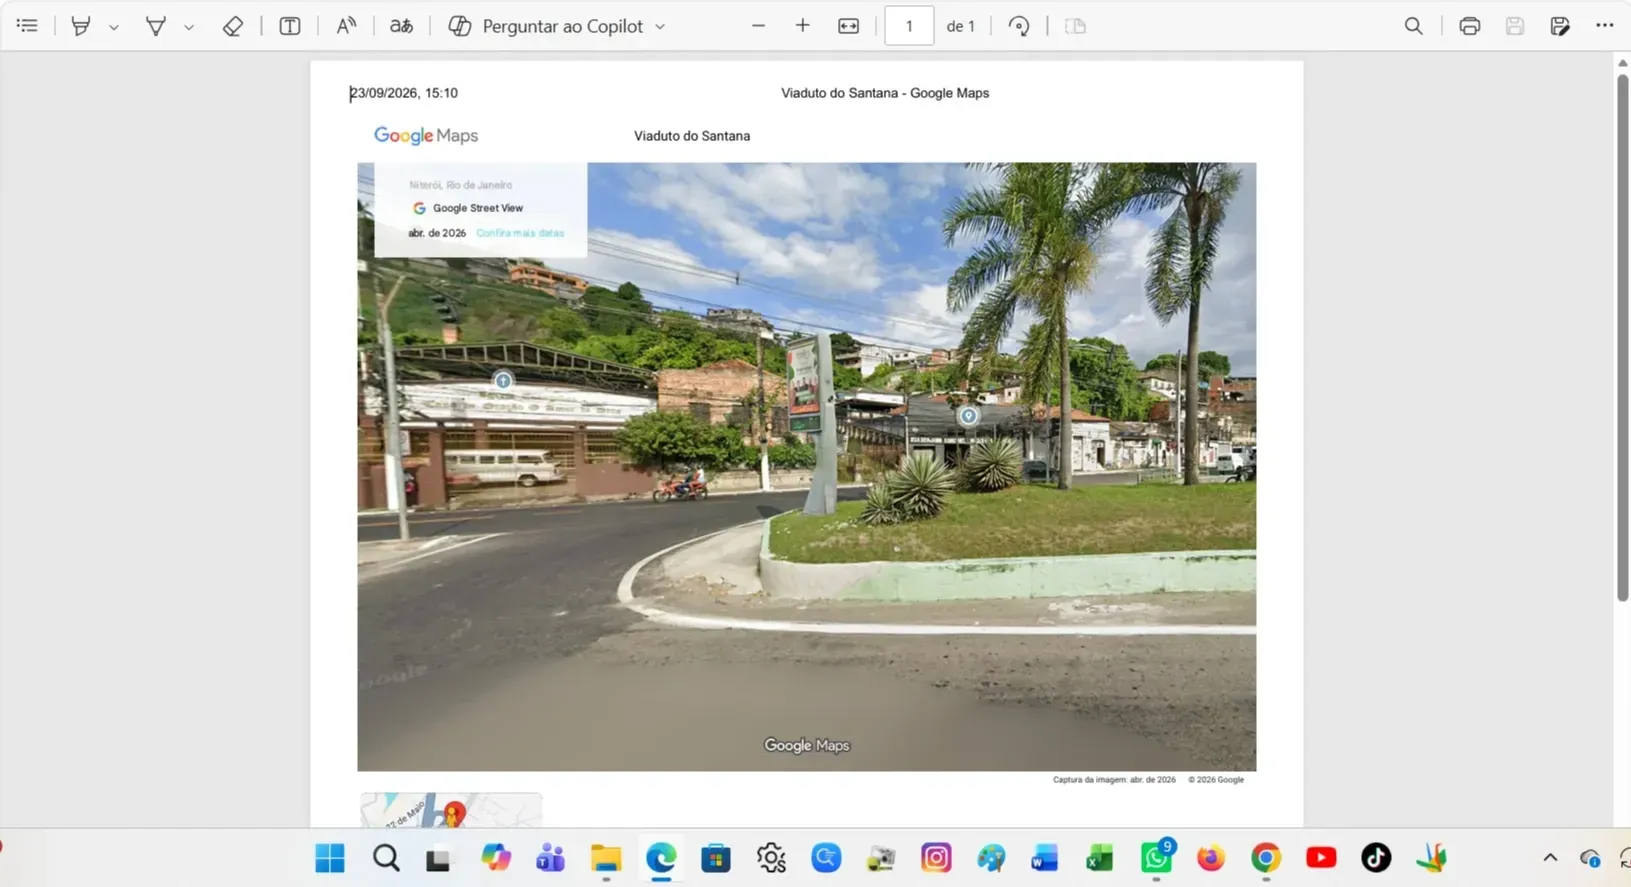1631x887 pixels.
Task: Open the translate tool
Action: [401, 26]
